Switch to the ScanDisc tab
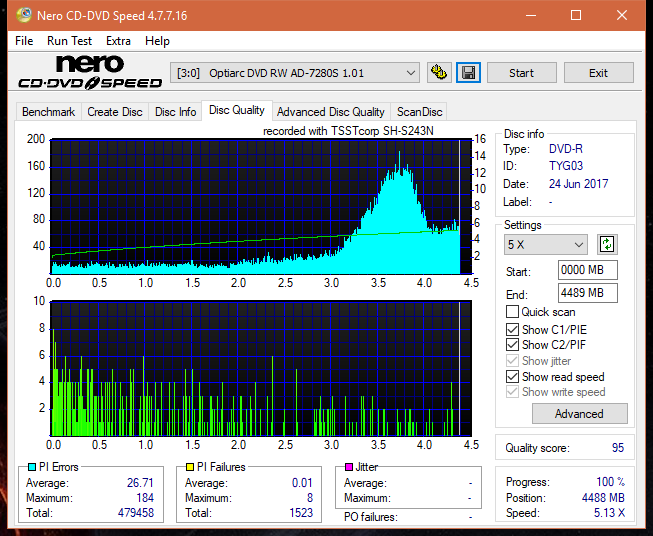 click(419, 112)
